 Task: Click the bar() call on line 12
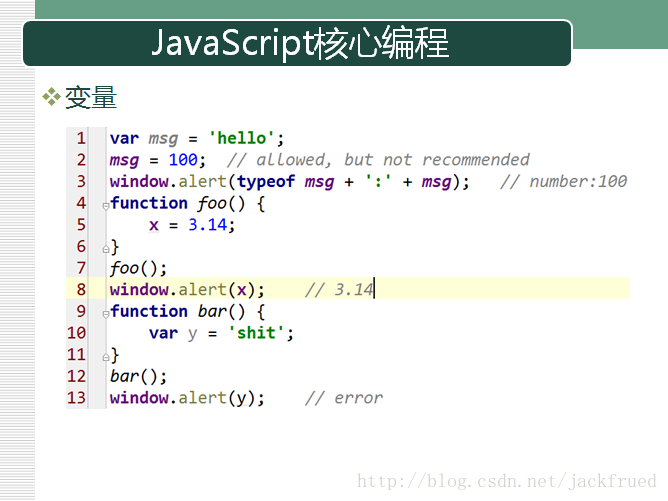click(x=138, y=377)
